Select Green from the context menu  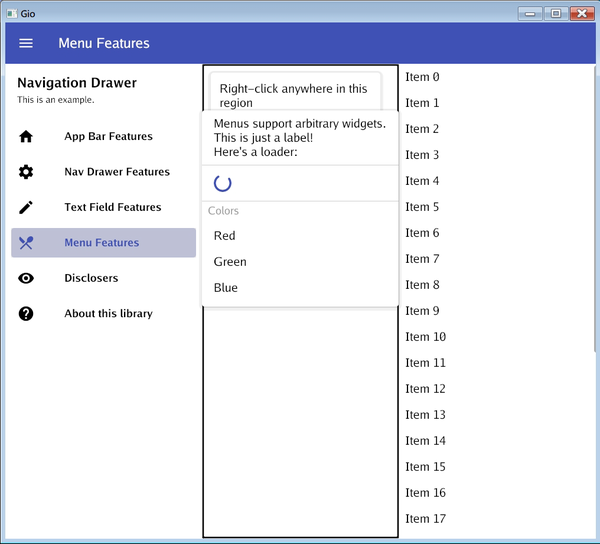click(230, 262)
